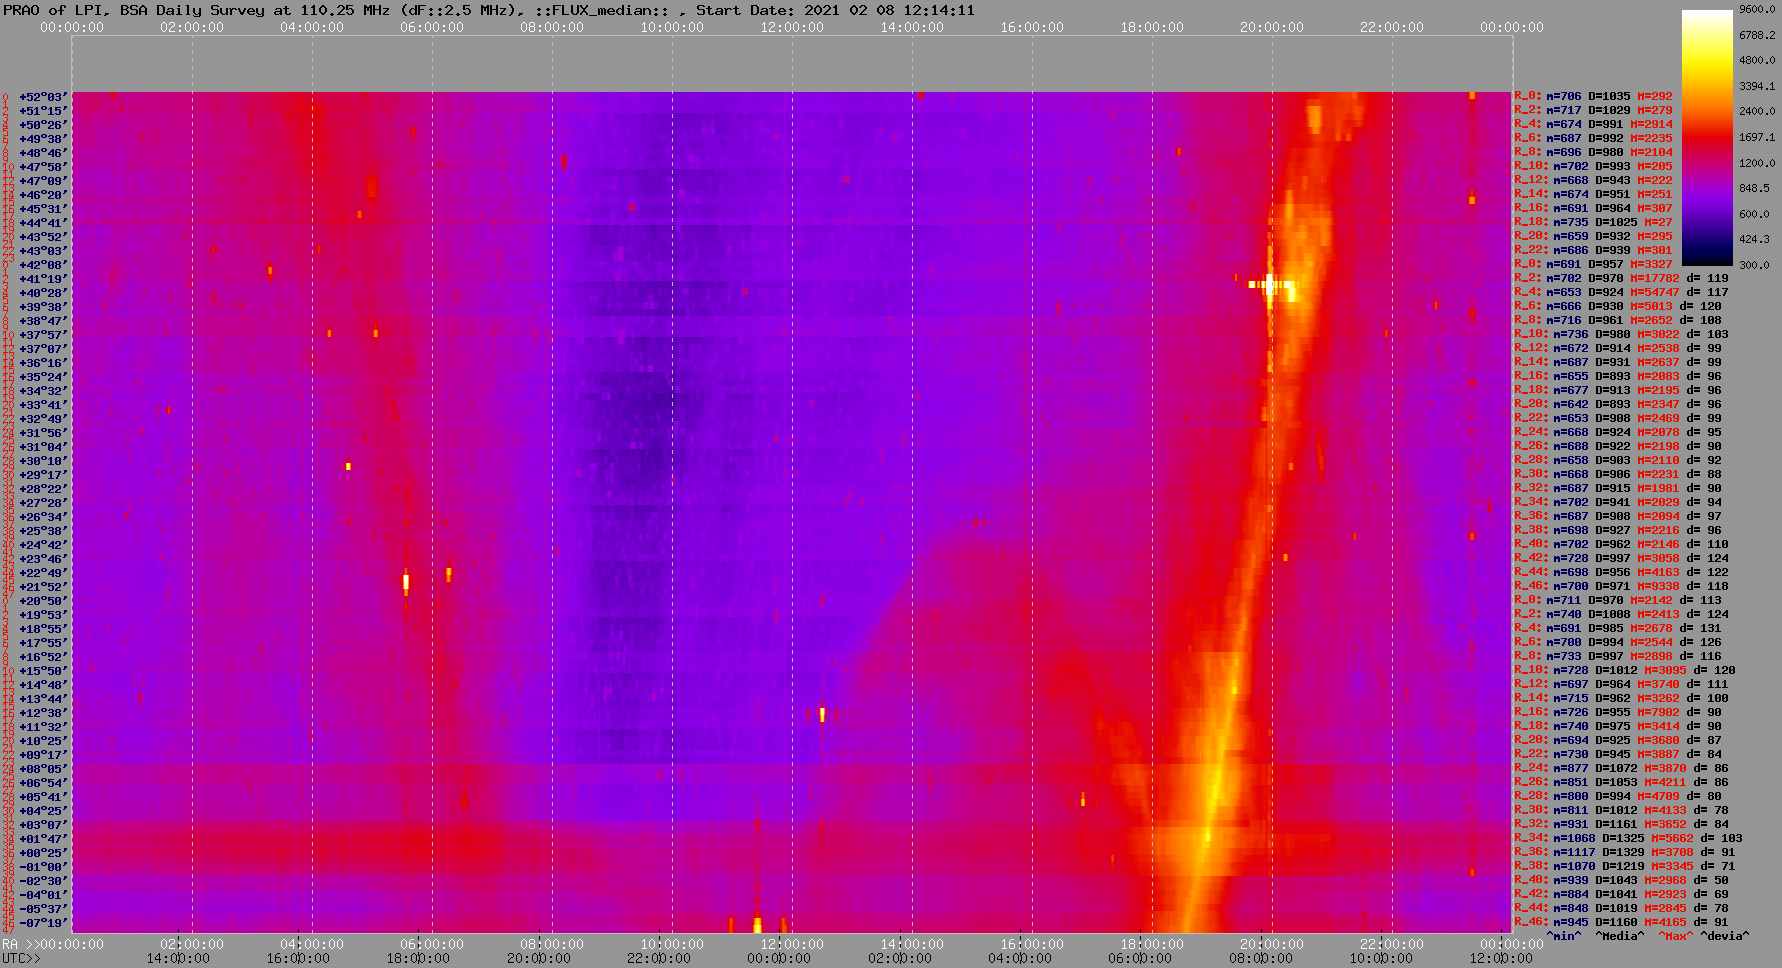Click the 14:00:00 label on the UTC axis
Screen dimensions: 1782x968
[x=178, y=958]
